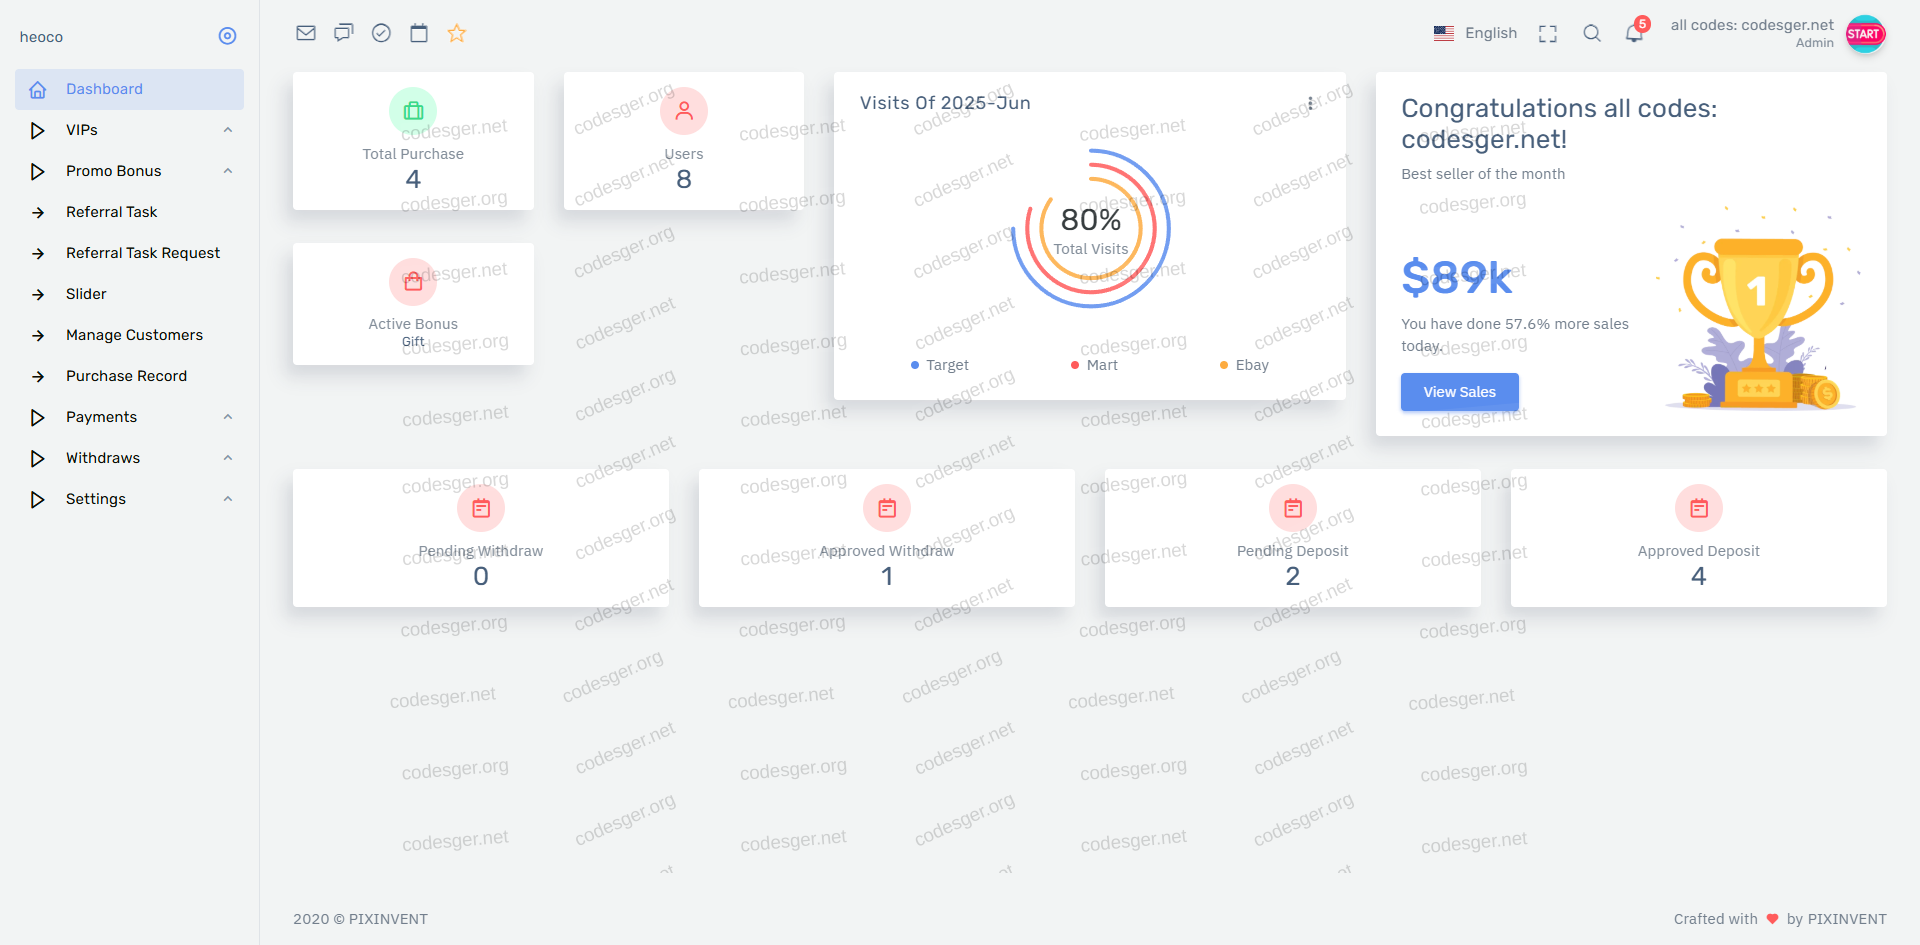
Task: Click the View Sales button
Action: (1459, 392)
